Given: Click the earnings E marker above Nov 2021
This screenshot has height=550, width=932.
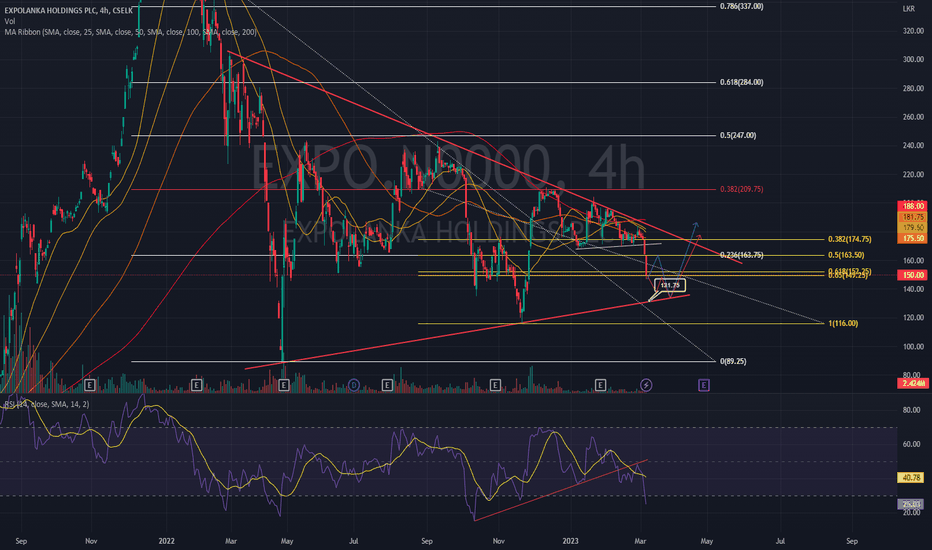Looking at the screenshot, I should [x=90, y=385].
